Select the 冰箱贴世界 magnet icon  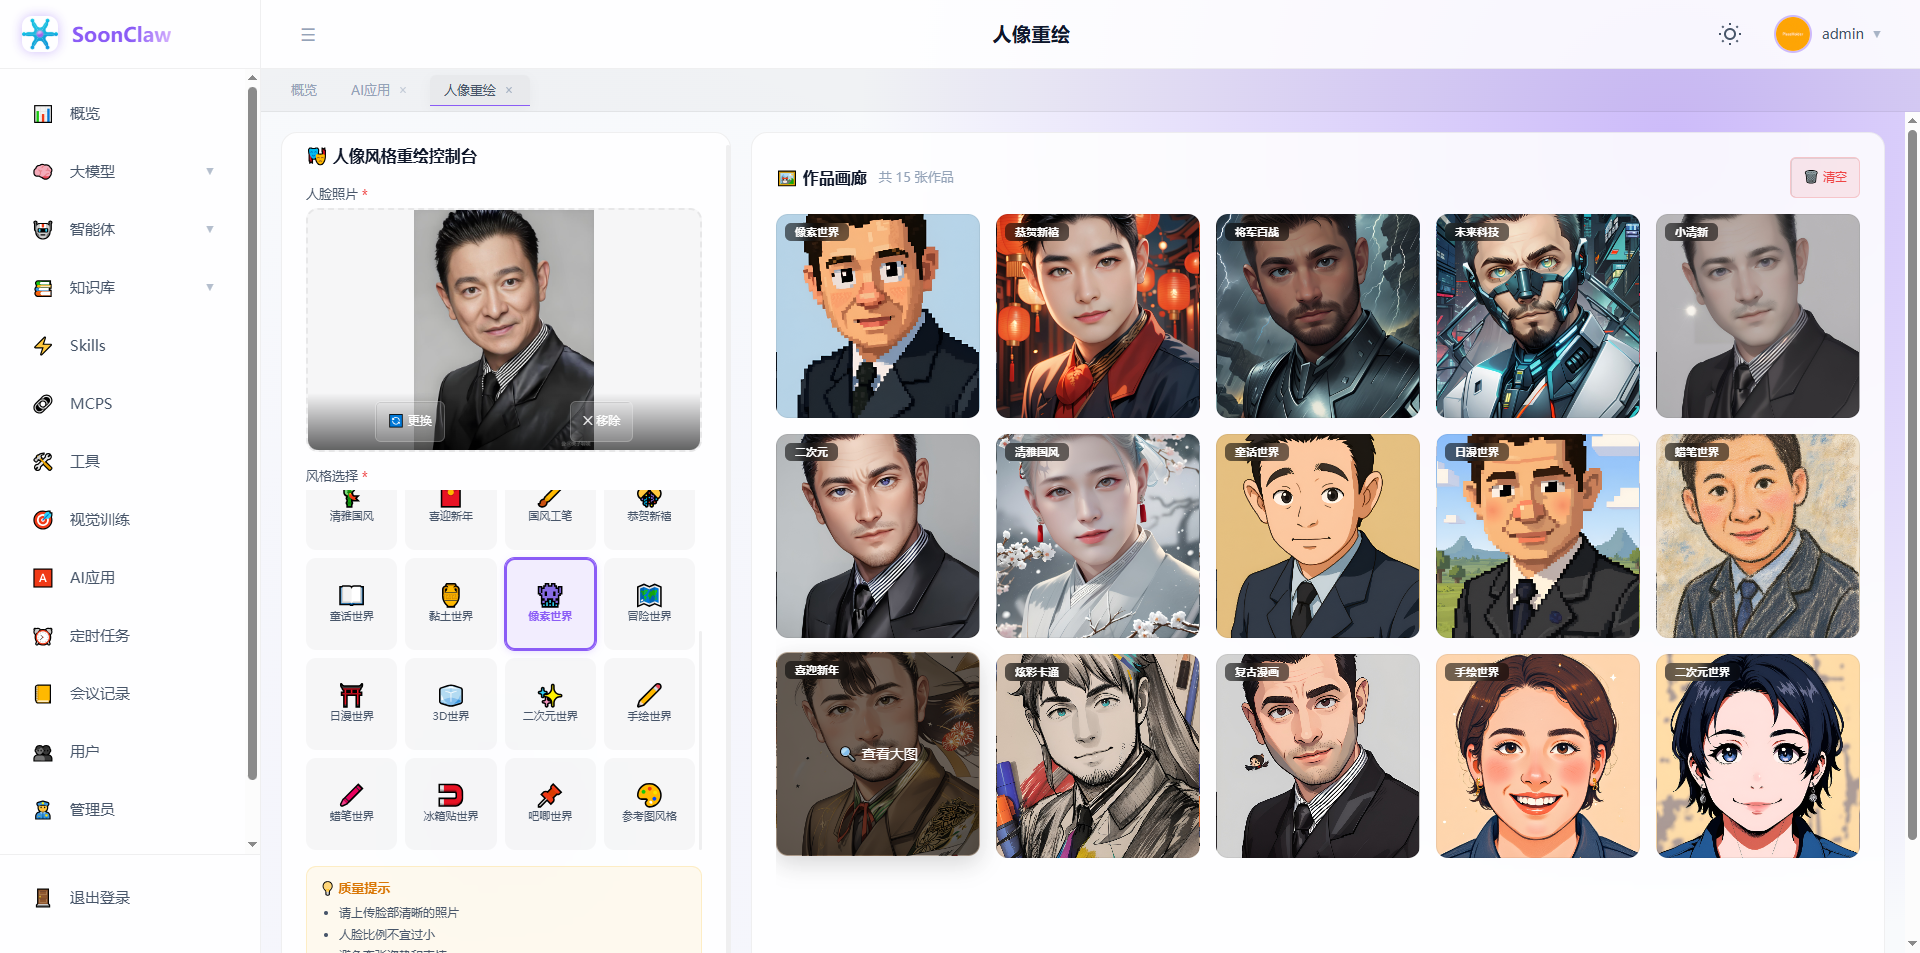451,795
